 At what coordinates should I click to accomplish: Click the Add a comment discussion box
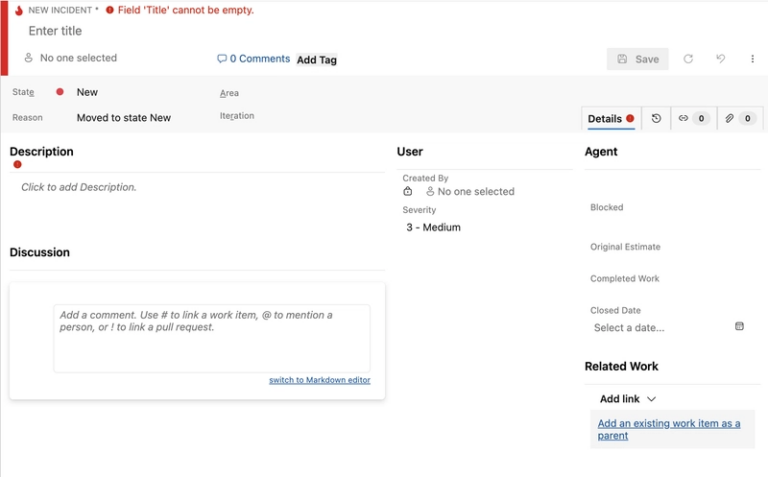(212, 338)
